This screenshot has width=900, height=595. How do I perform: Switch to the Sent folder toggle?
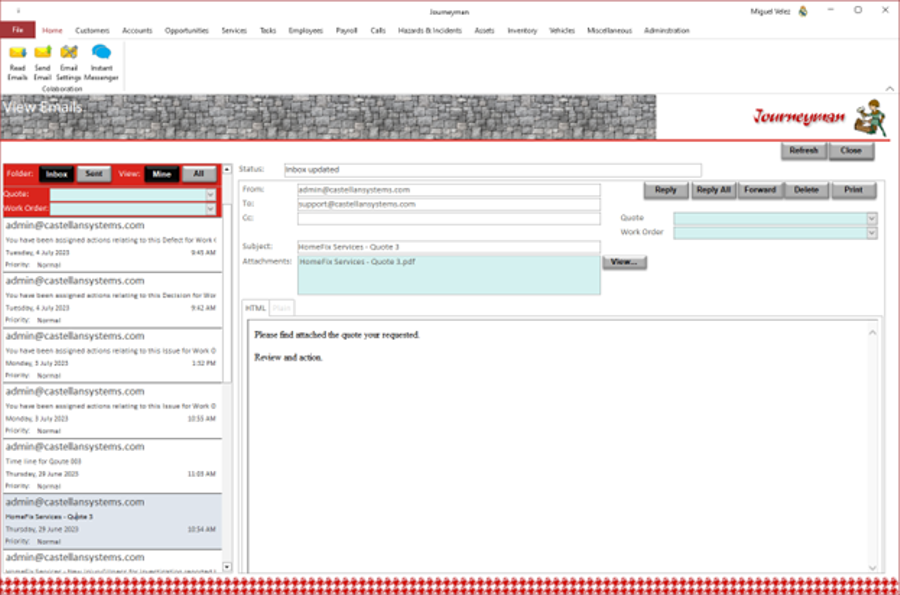coord(94,173)
